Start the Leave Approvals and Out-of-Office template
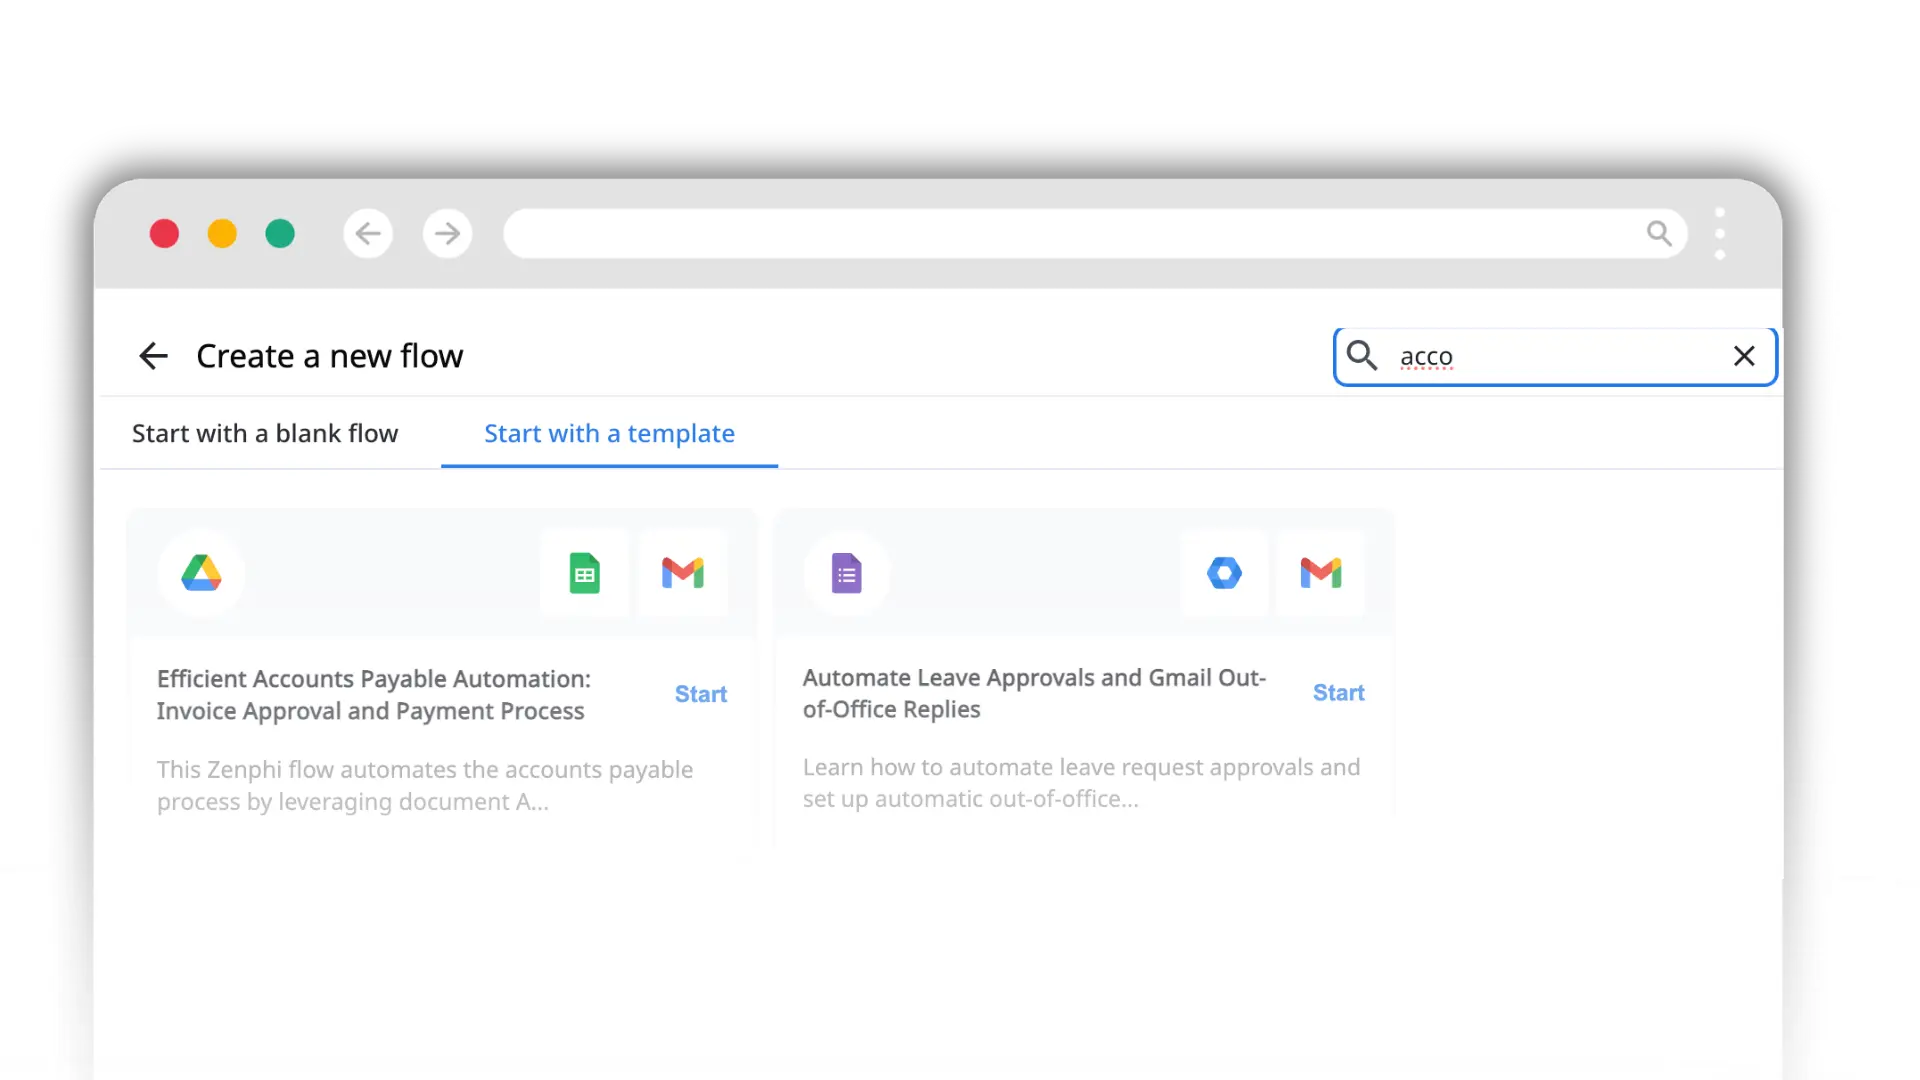The height and width of the screenshot is (1080, 1920). [x=1338, y=692]
